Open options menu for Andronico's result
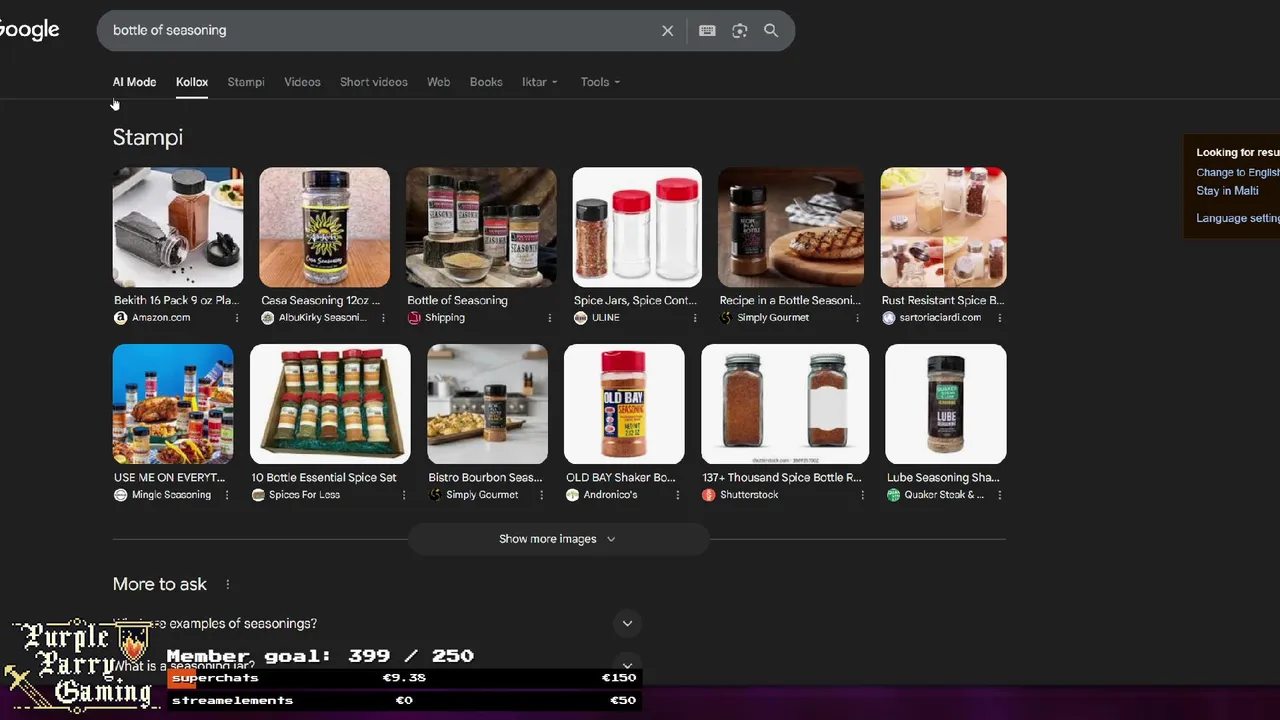Image resolution: width=1280 pixels, height=720 pixels. pyautogui.click(x=679, y=495)
